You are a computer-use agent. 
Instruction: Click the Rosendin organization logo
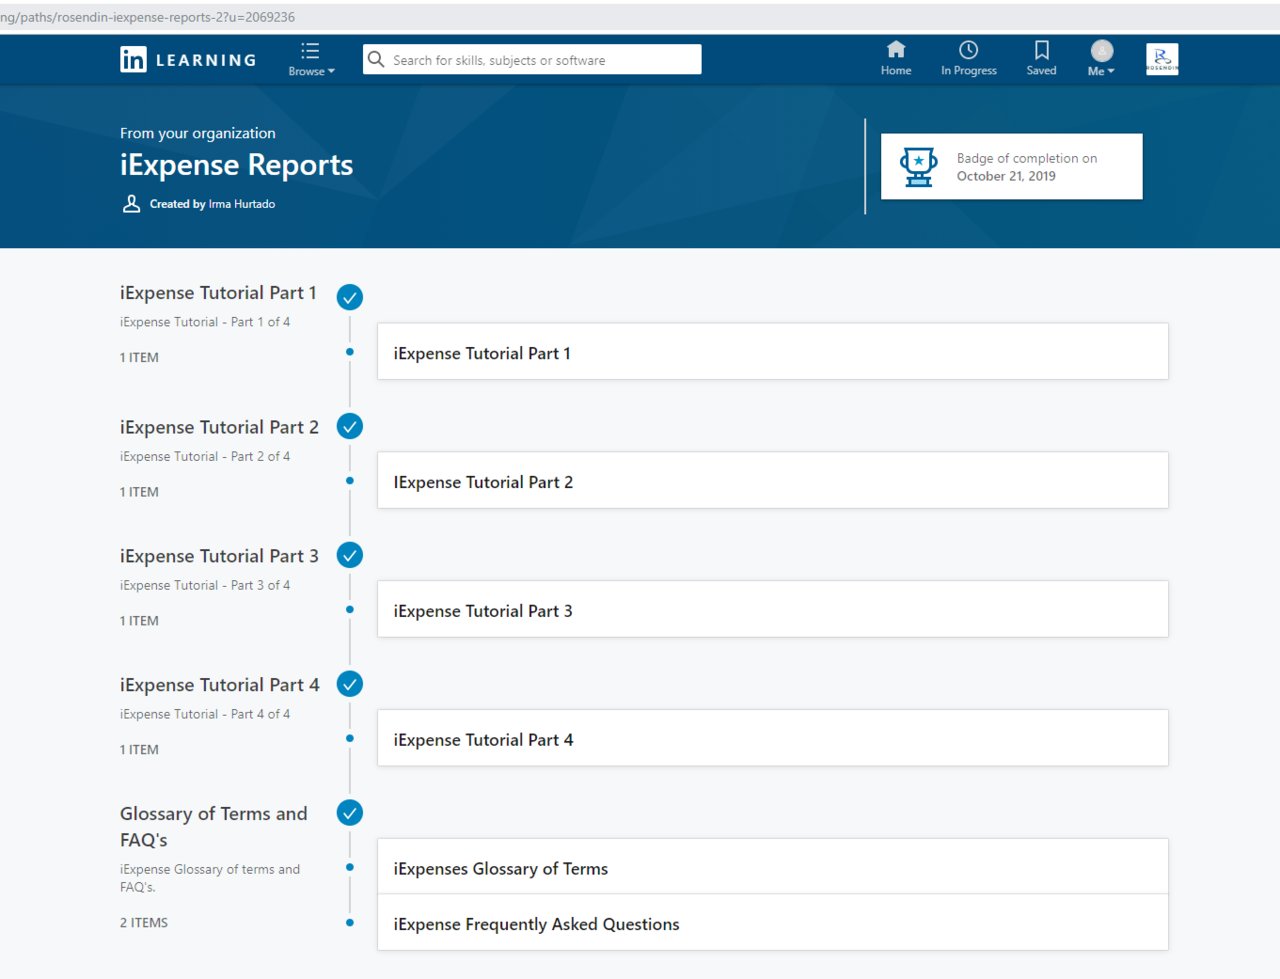[x=1162, y=59]
